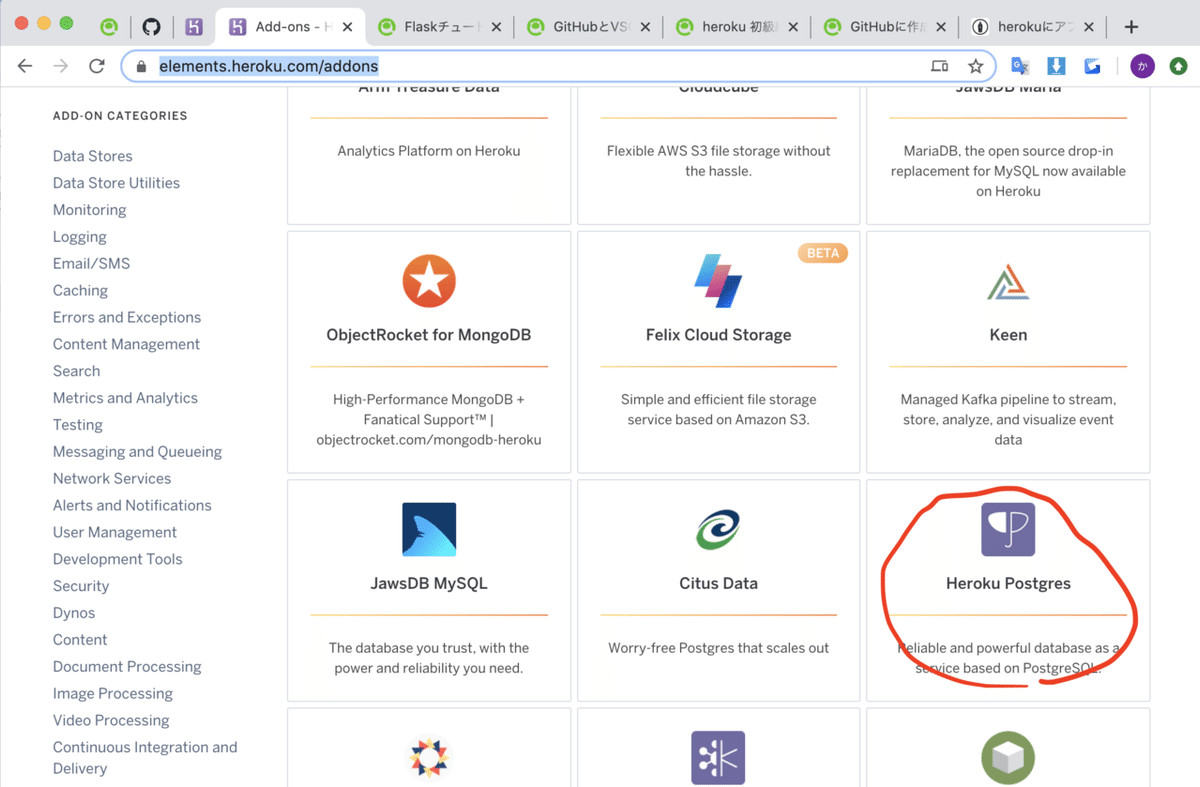This screenshot has height=787, width=1200.
Task: Click the Citus Data swirl logo
Action: [718, 529]
